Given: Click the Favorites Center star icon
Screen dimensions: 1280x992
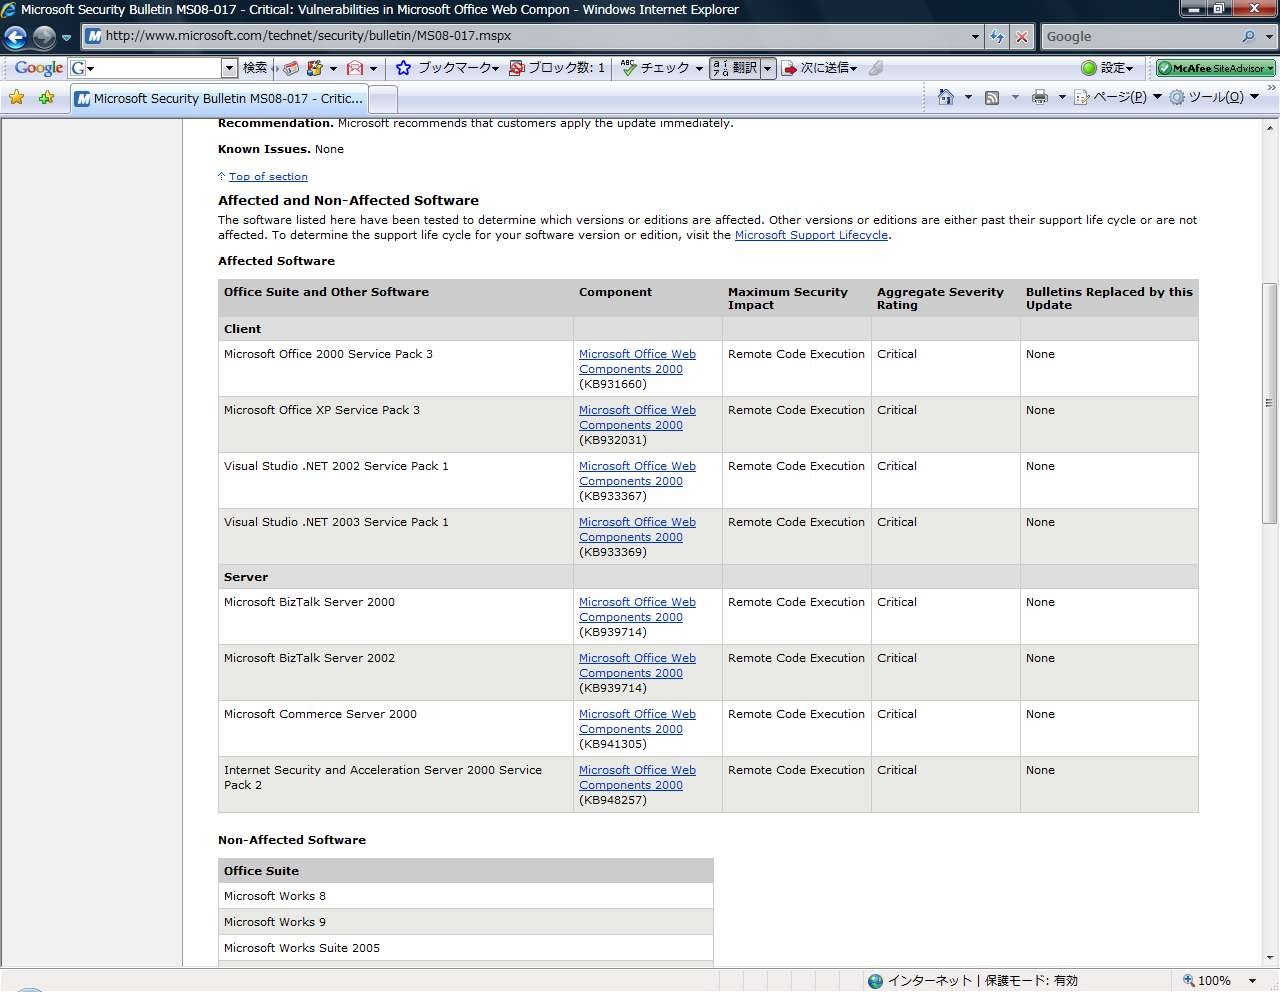Looking at the screenshot, I should [17, 97].
